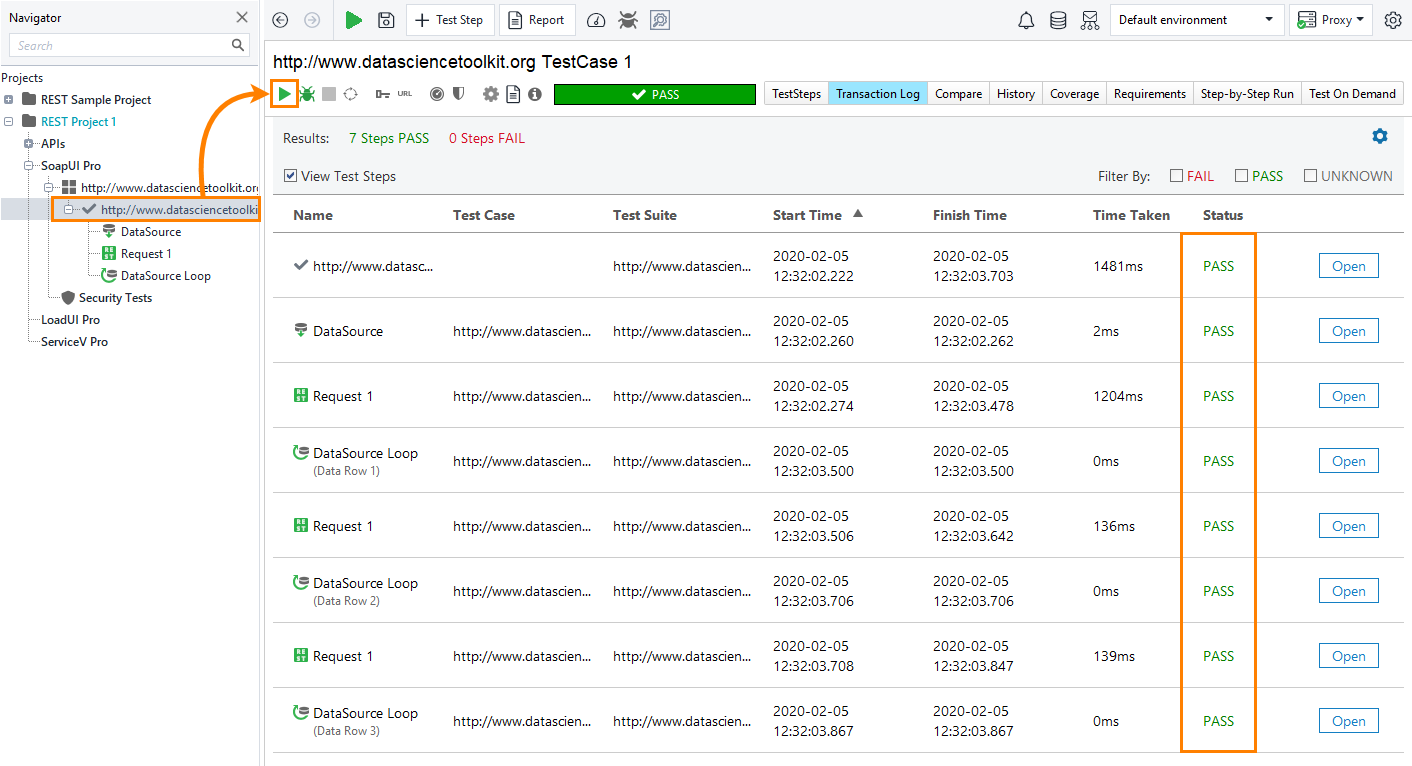
Task: Focus the Navigator search field
Action: pyautogui.click(x=120, y=45)
